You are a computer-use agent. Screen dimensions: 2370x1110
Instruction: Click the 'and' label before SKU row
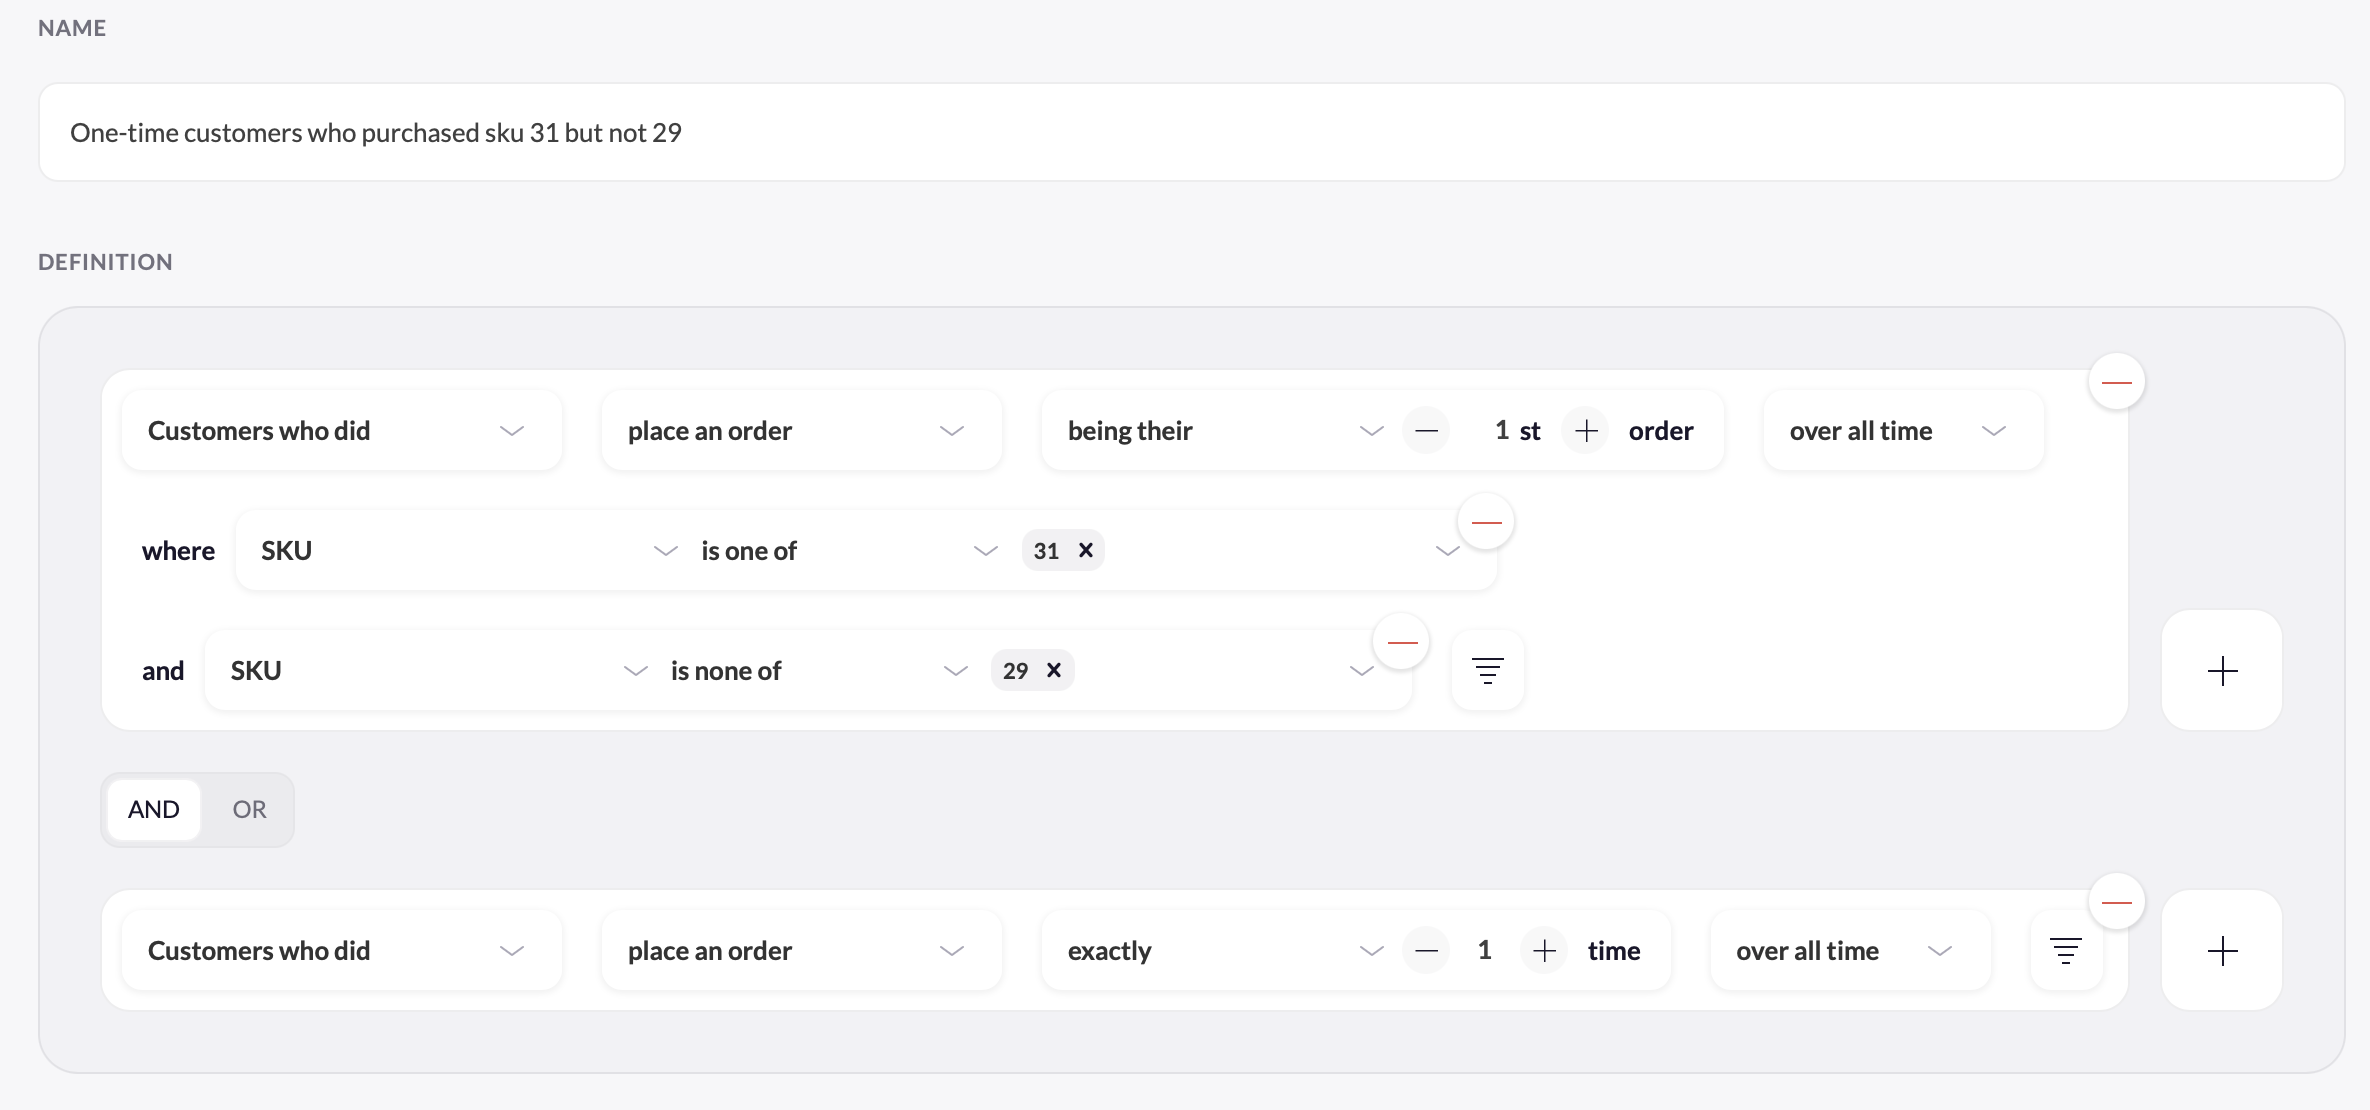163,671
